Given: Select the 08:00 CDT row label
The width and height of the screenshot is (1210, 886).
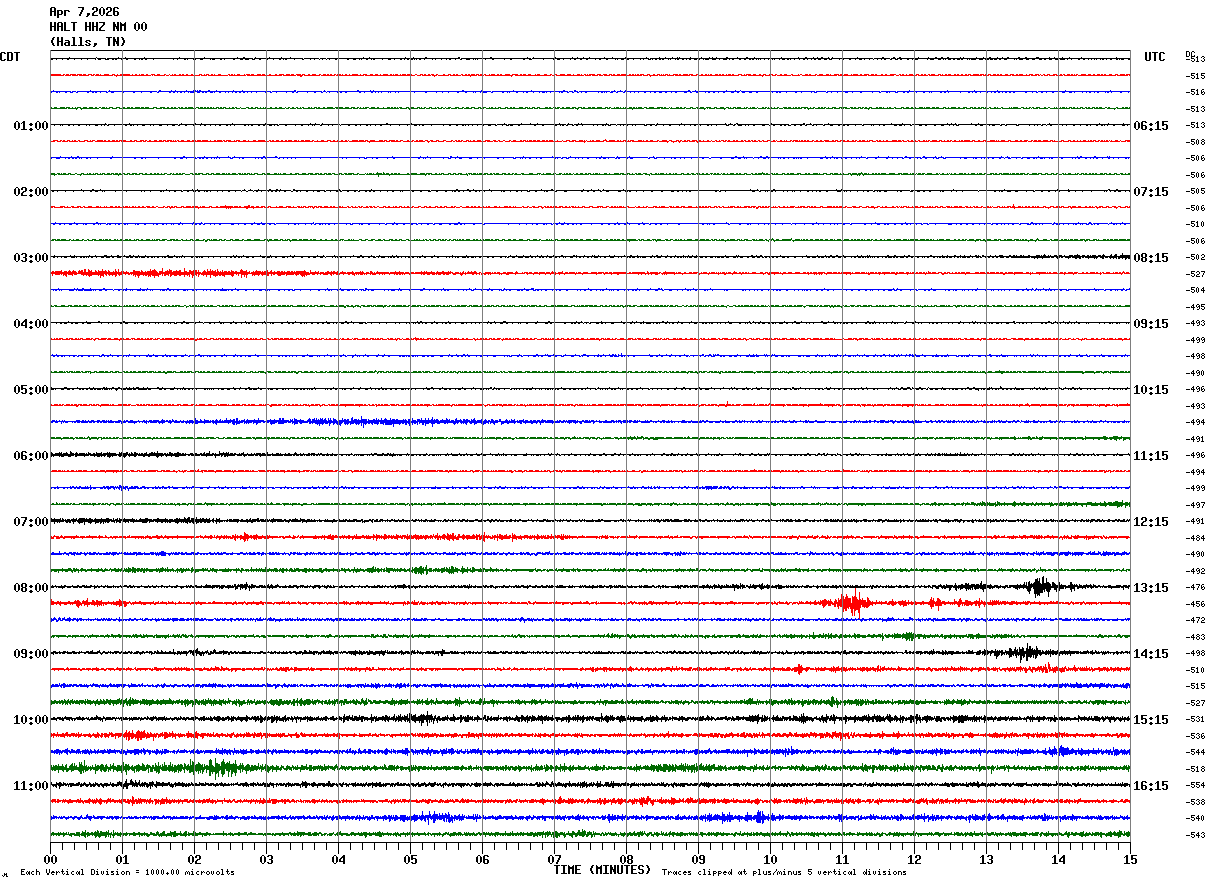Looking at the screenshot, I should coord(31,588).
